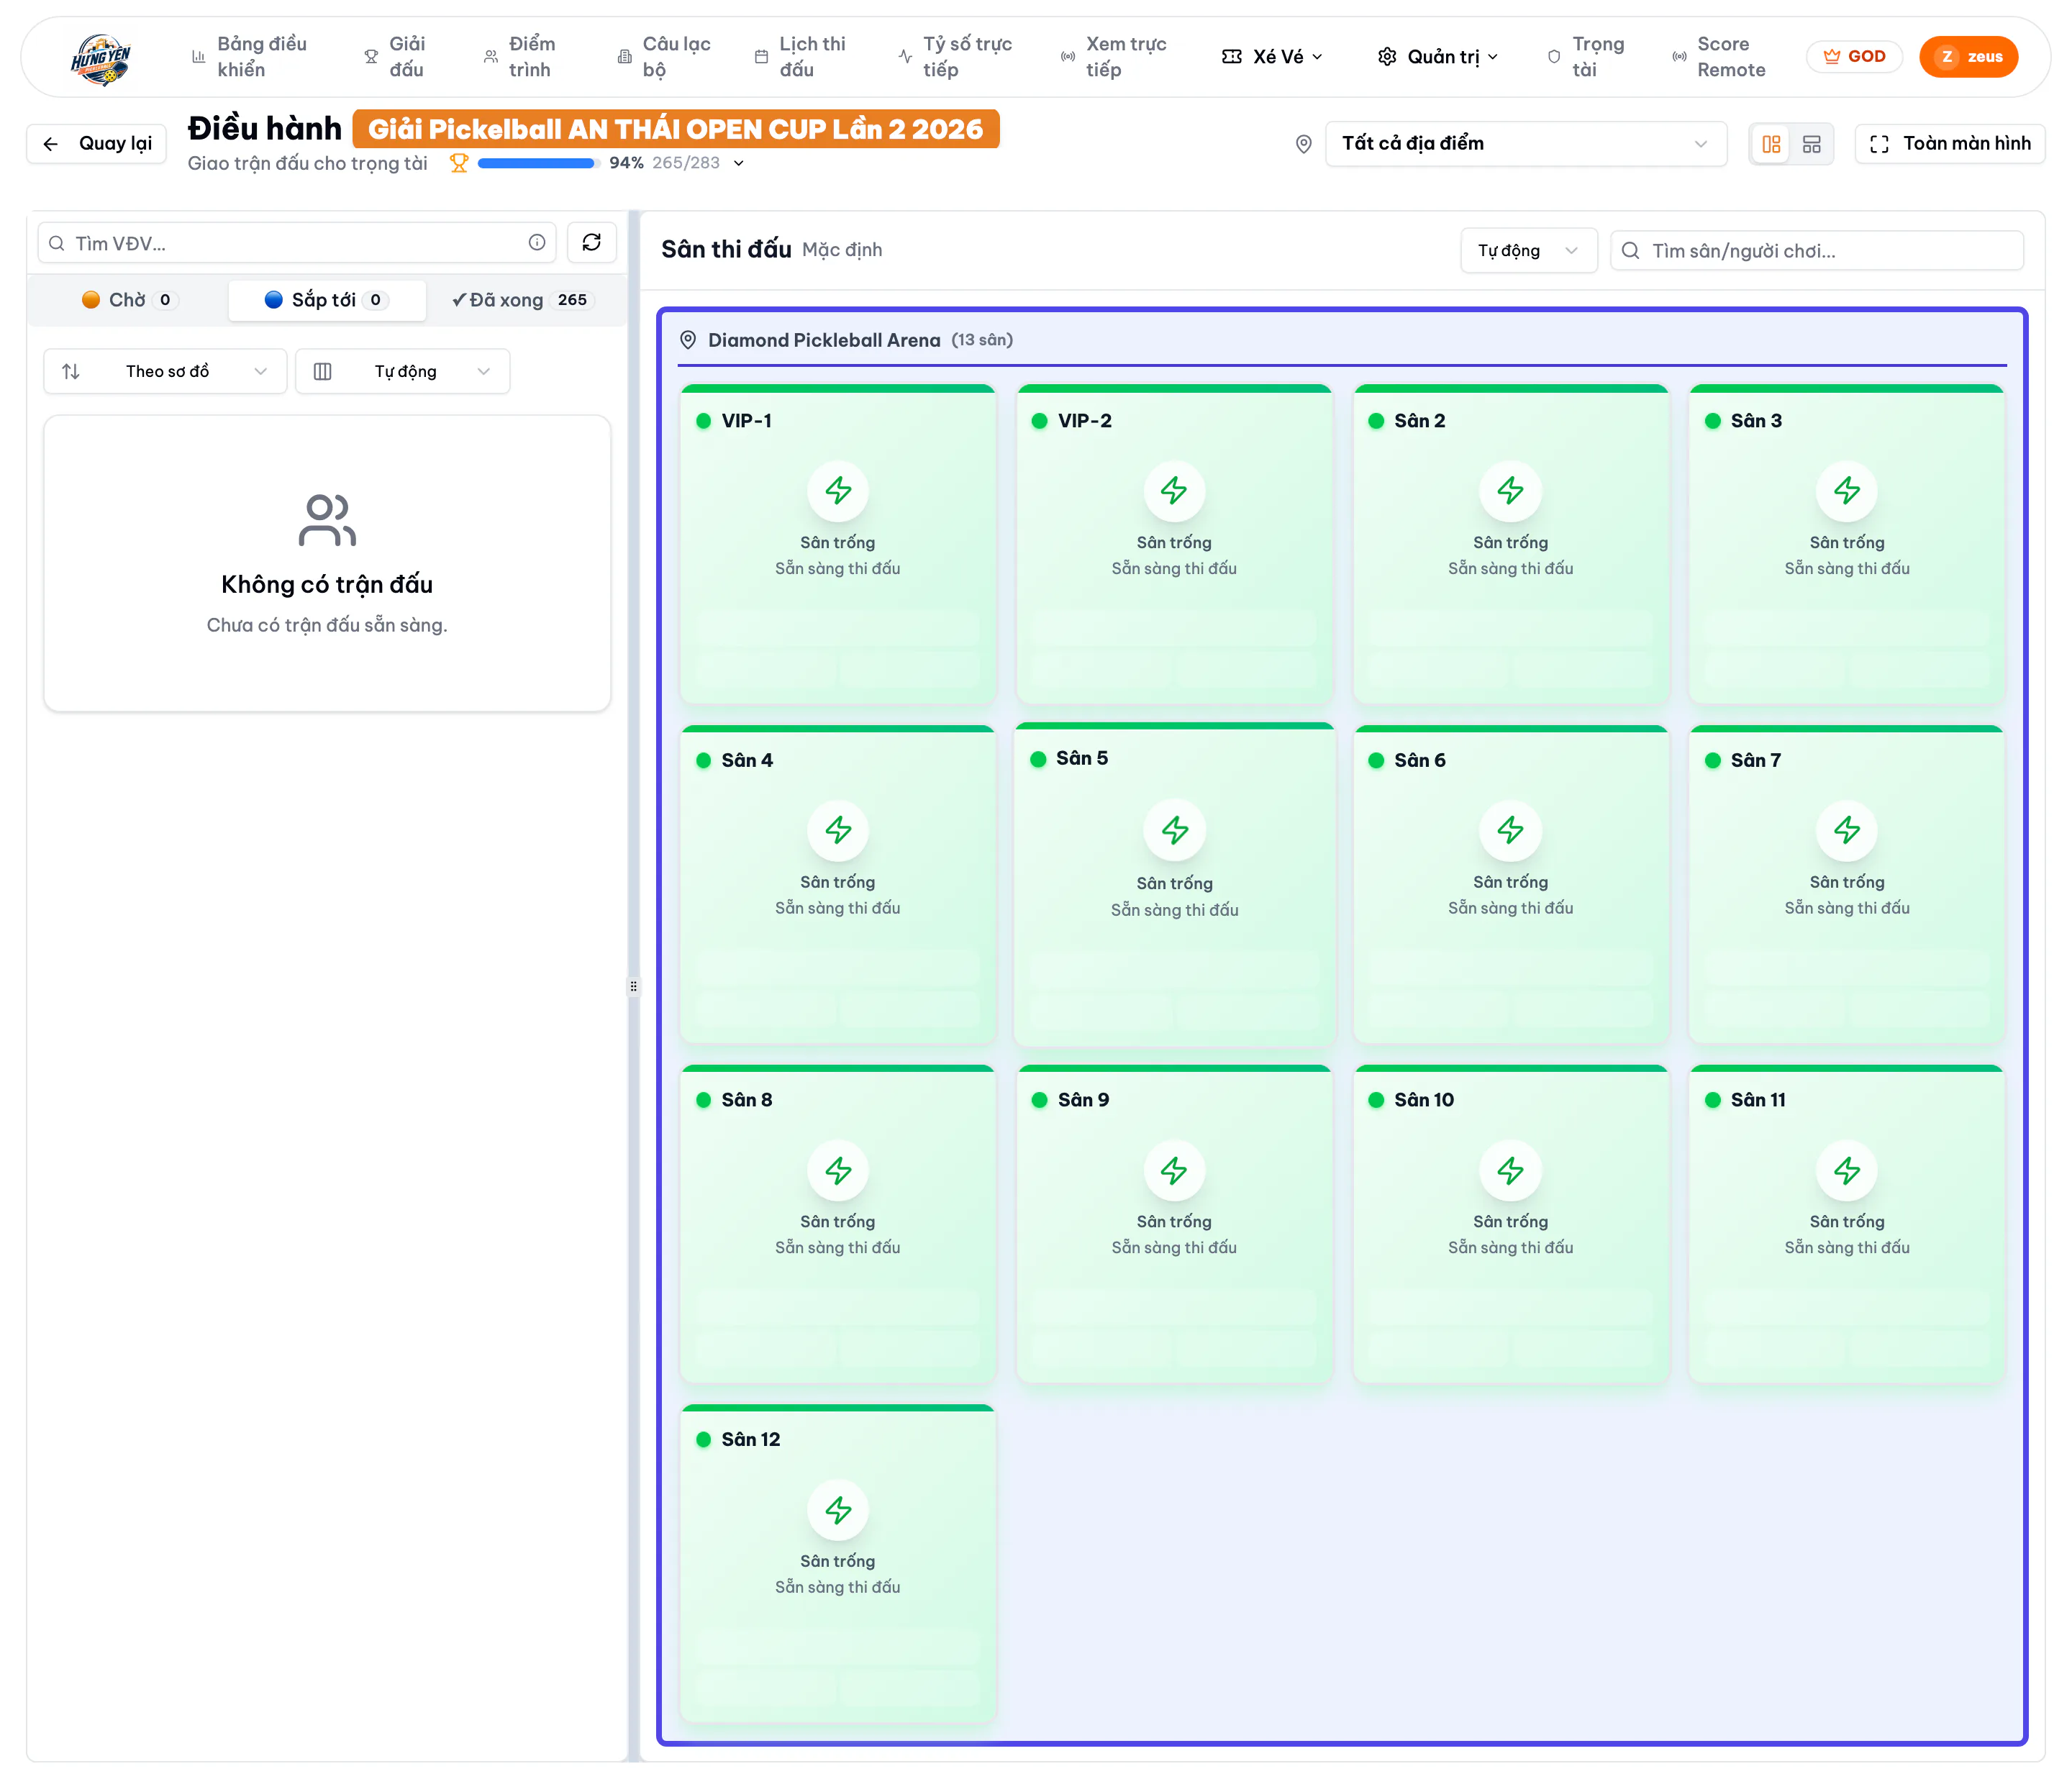
Task: Open Xem trực tiếp page
Action: coord(1114,57)
